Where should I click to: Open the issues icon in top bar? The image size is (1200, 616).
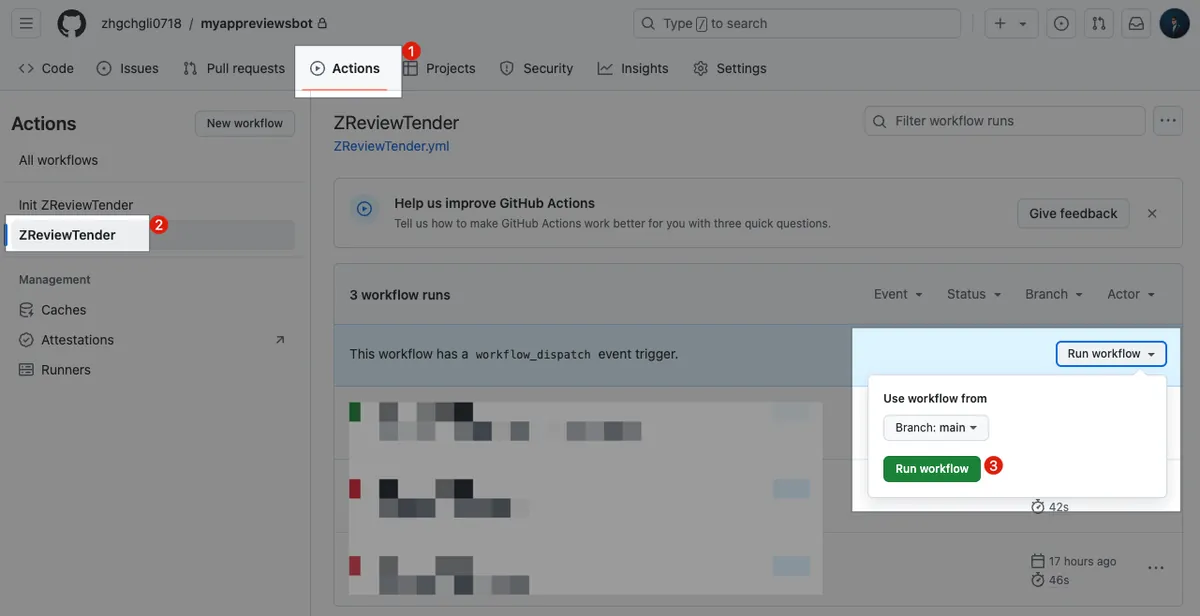(x=1062, y=23)
